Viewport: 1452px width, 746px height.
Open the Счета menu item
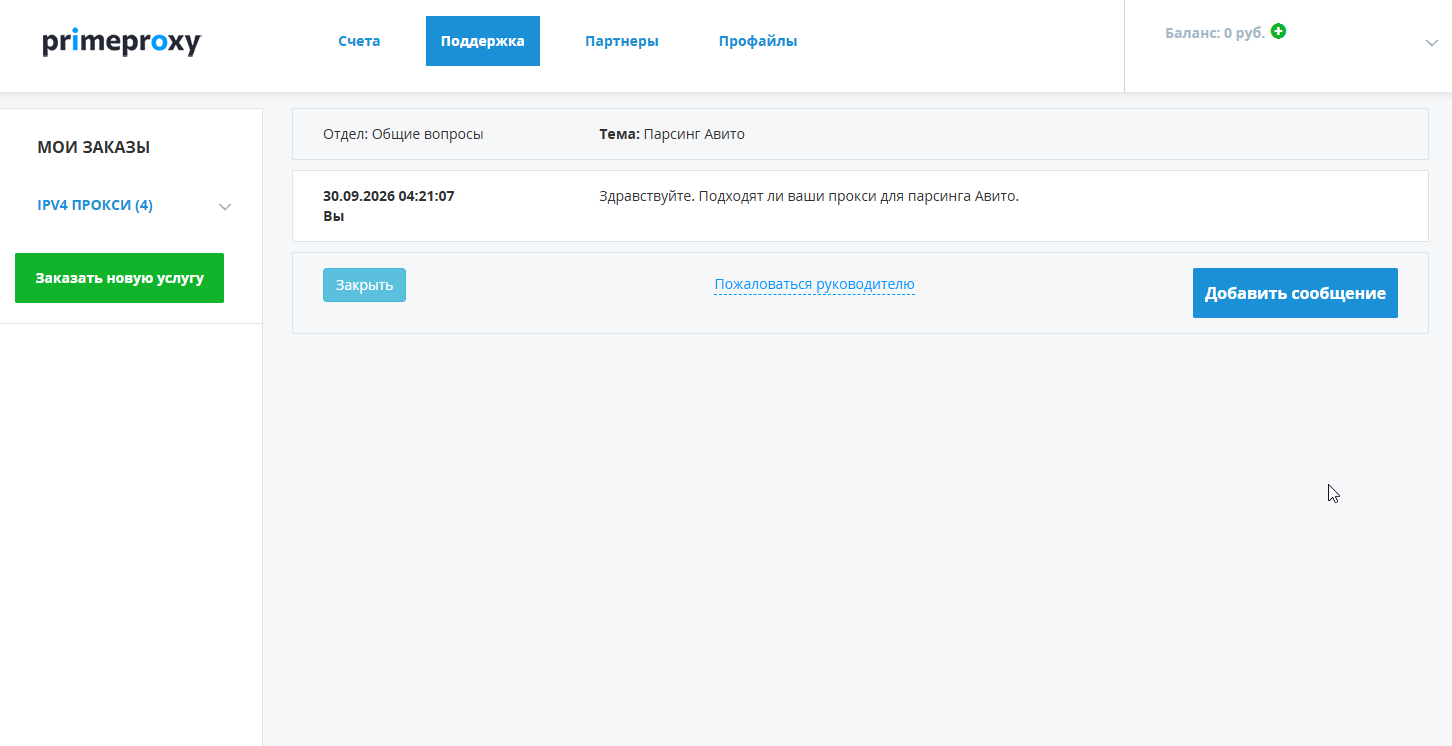tap(359, 41)
